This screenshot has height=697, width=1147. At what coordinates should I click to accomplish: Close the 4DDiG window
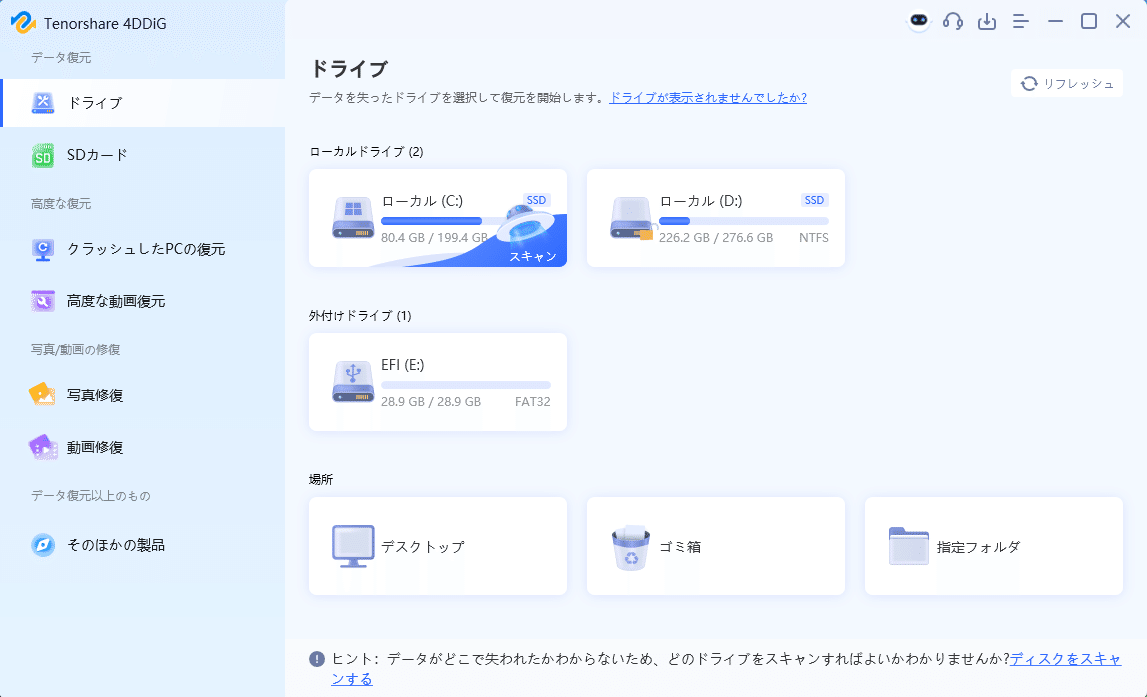[x=1123, y=21]
